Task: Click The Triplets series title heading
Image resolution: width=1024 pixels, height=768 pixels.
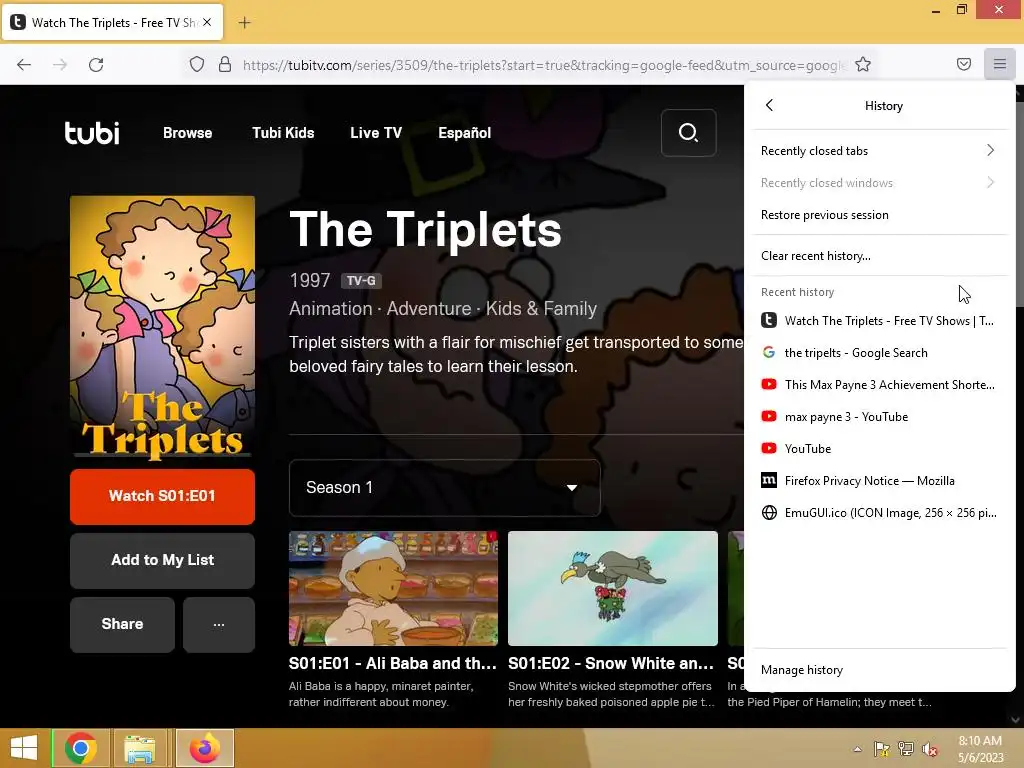Action: tap(425, 229)
